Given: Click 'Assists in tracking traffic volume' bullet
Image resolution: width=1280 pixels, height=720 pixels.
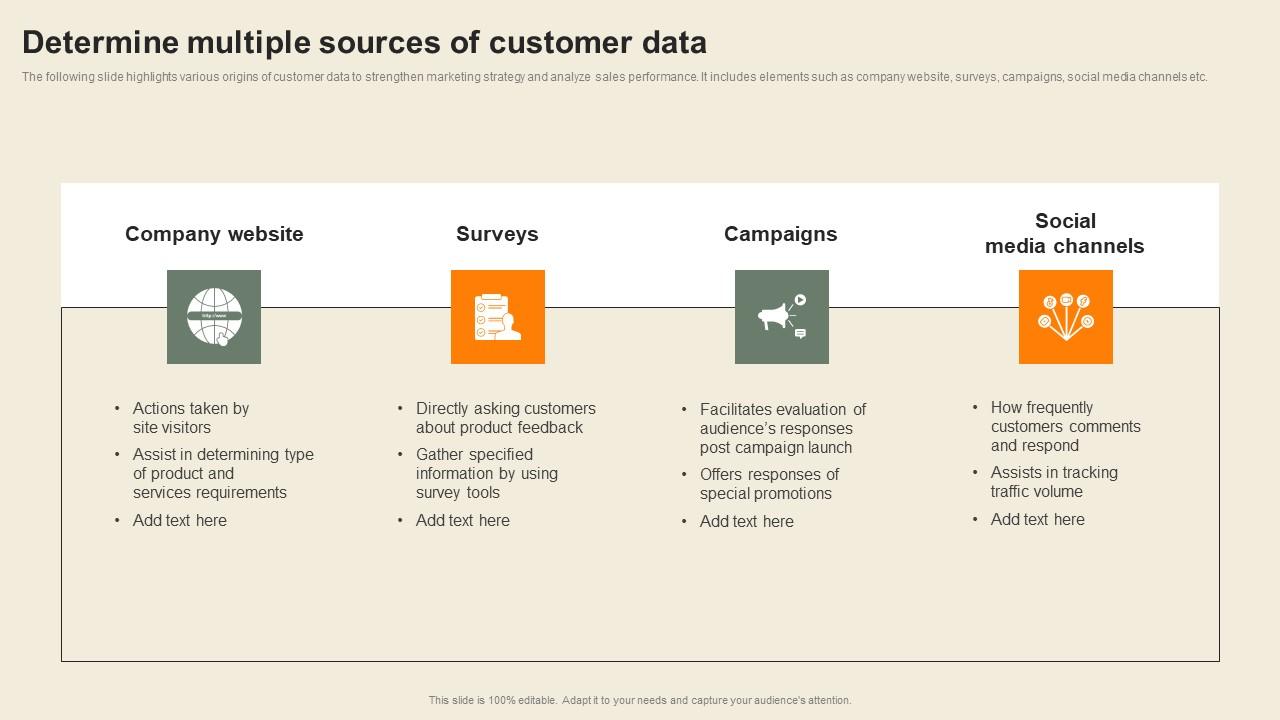Looking at the screenshot, I should [1054, 482].
